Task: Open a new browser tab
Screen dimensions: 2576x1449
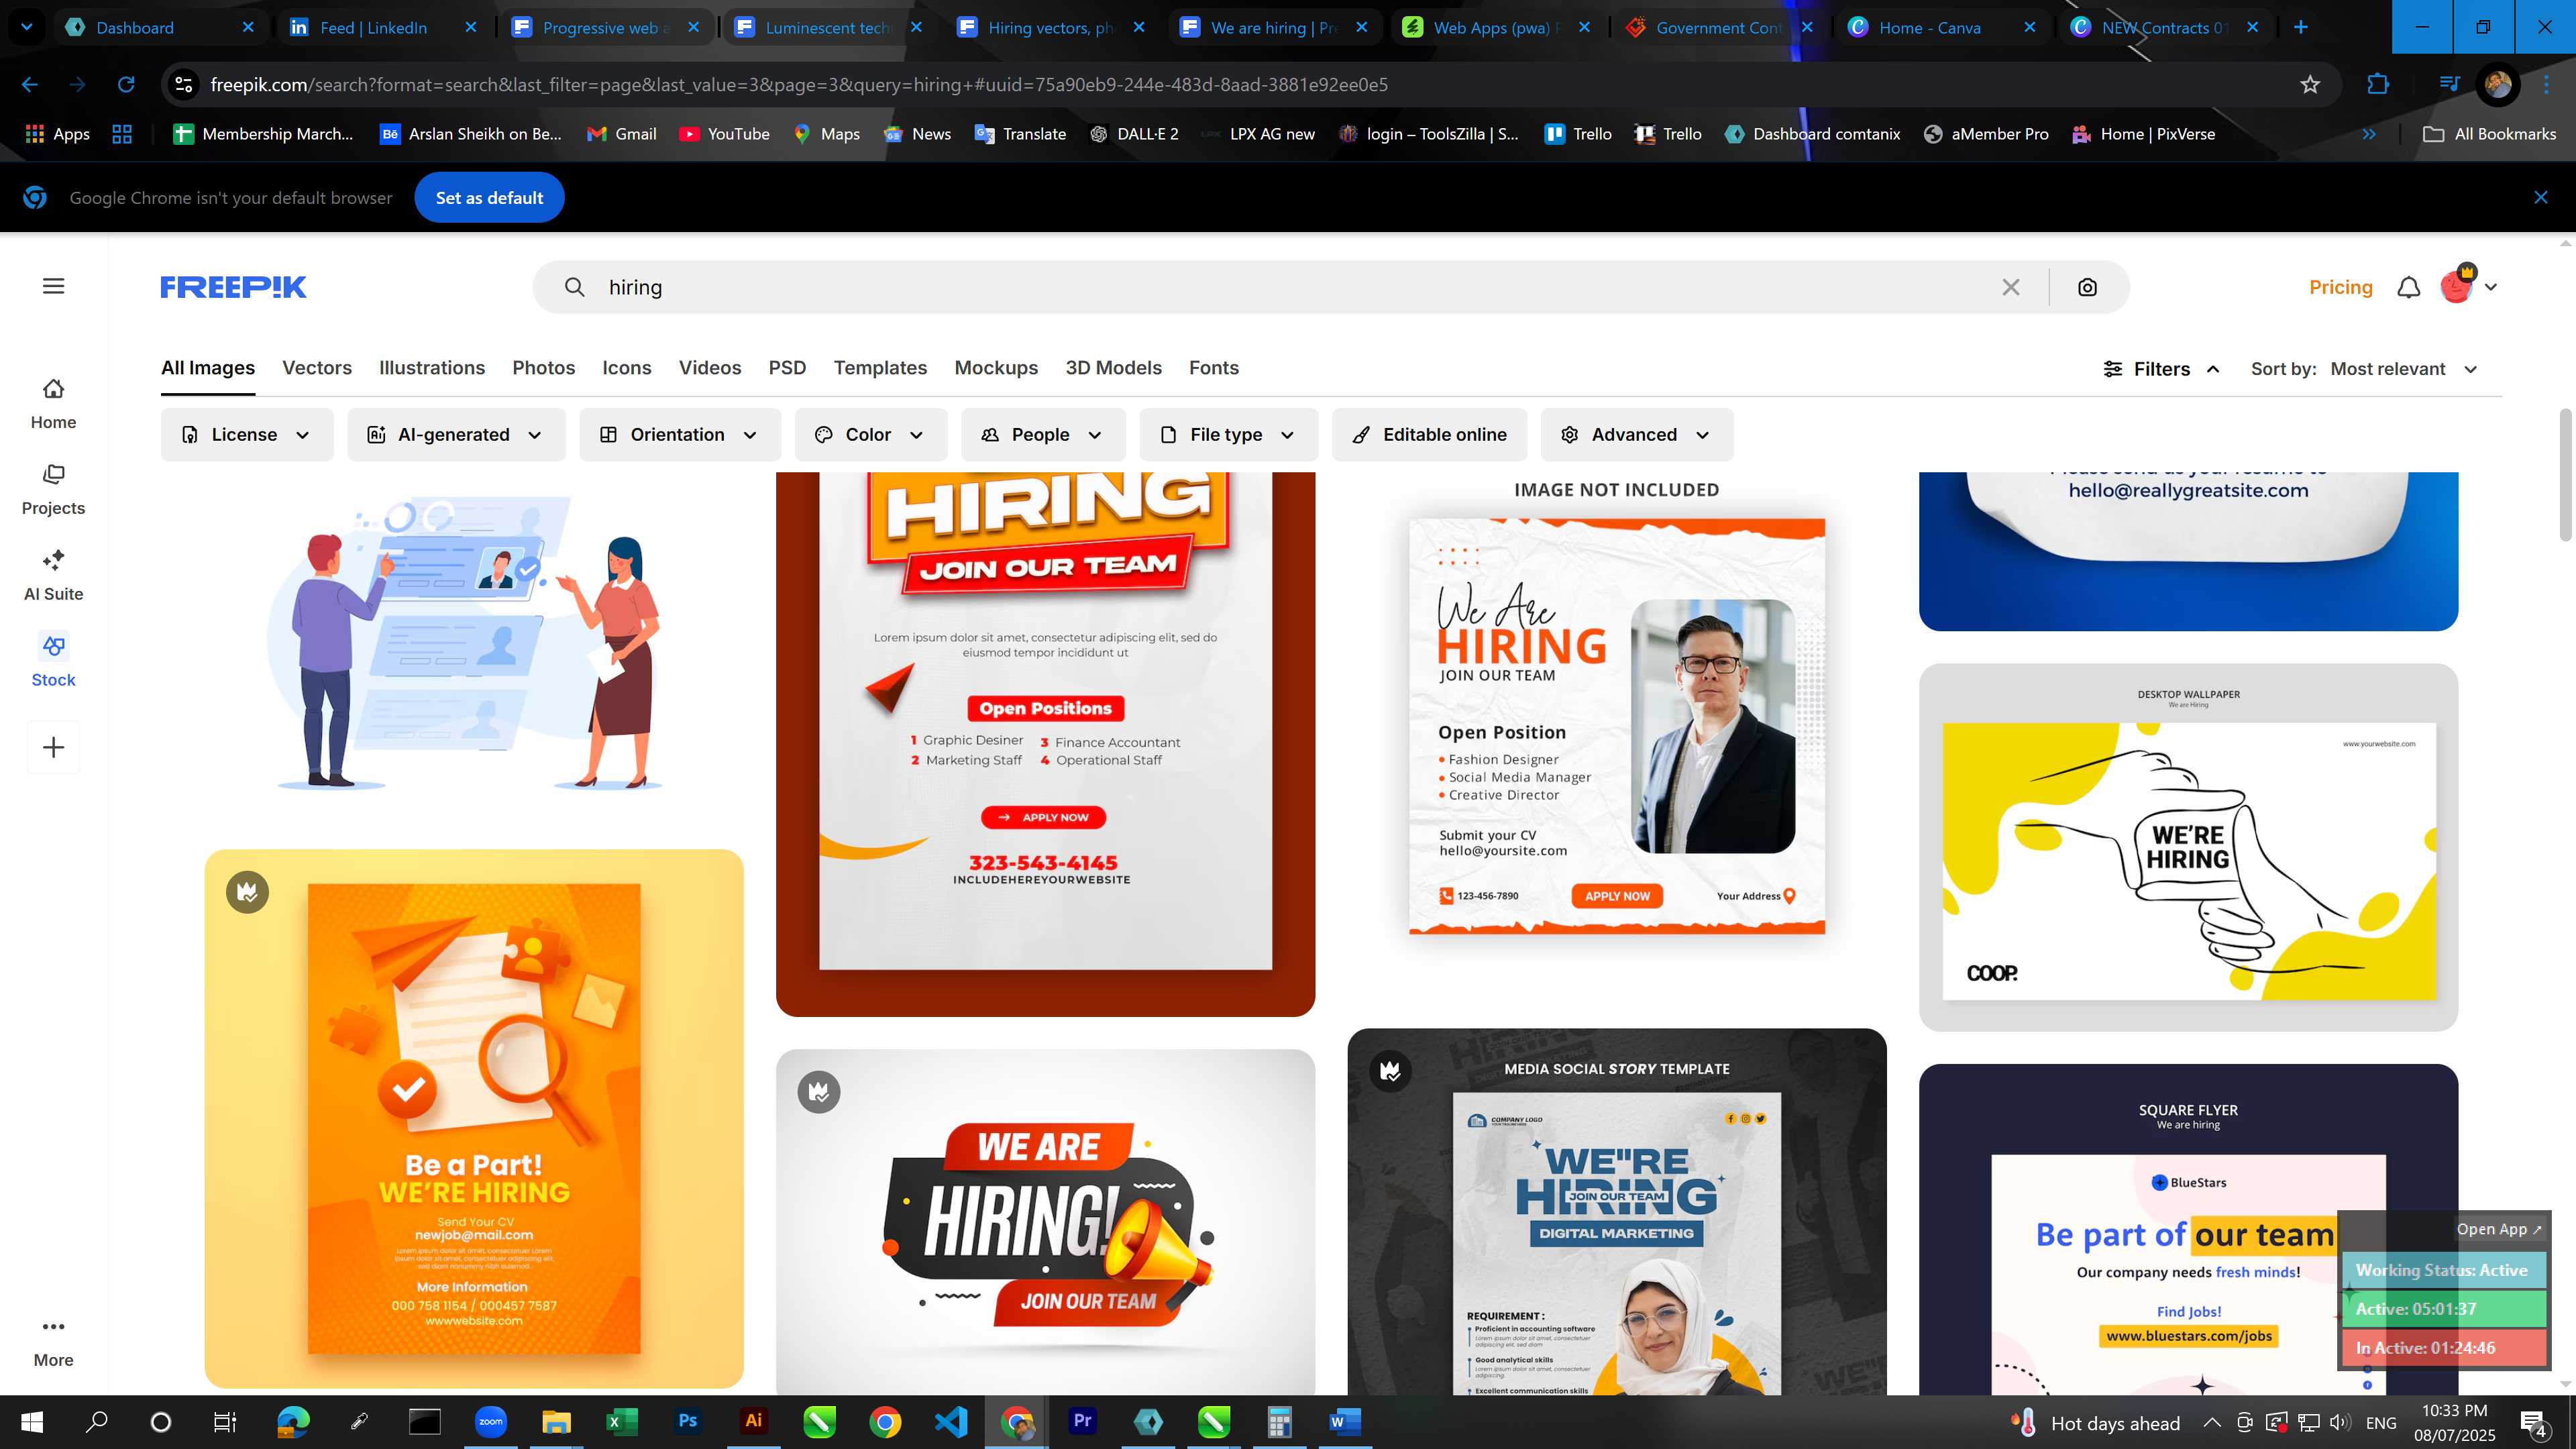Action: tap(2300, 27)
